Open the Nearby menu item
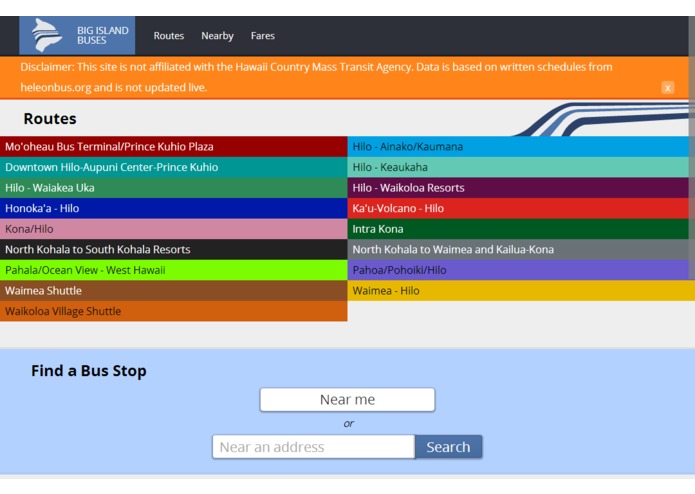The image size is (695, 494). pyautogui.click(x=217, y=36)
